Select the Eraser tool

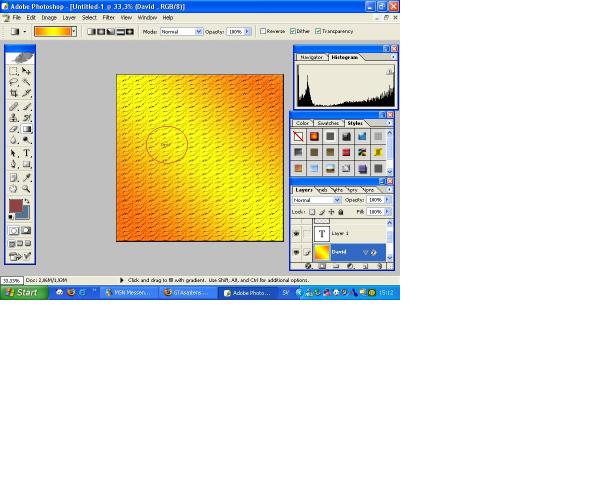pyautogui.click(x=14, y=129)
